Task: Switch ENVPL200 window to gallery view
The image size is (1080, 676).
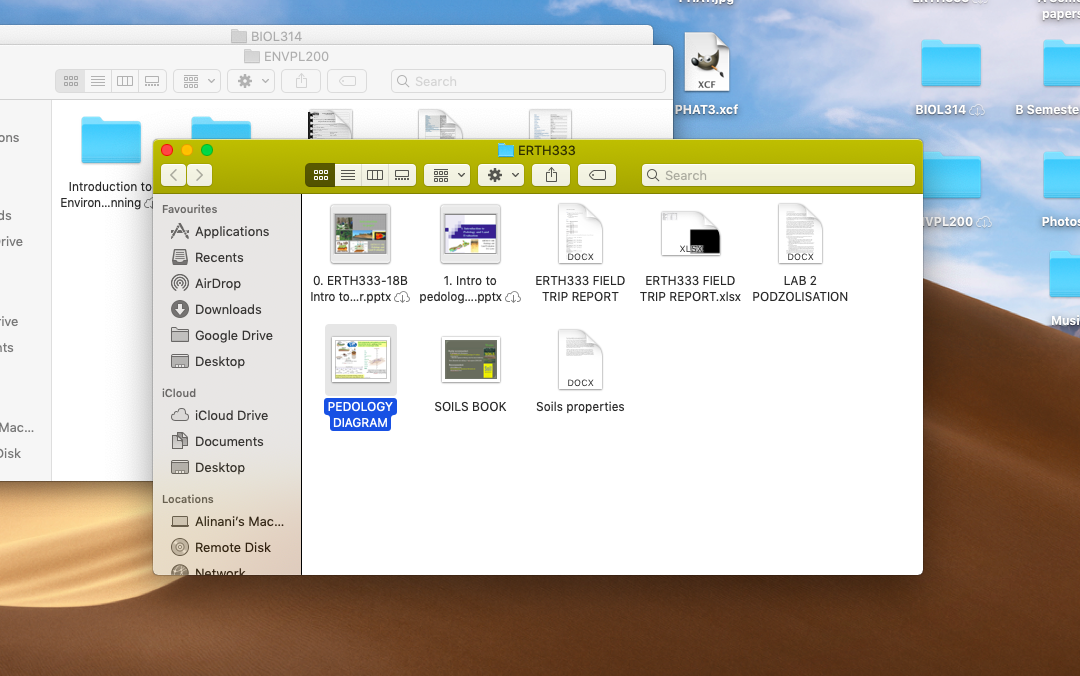Action: pos(152,81)
